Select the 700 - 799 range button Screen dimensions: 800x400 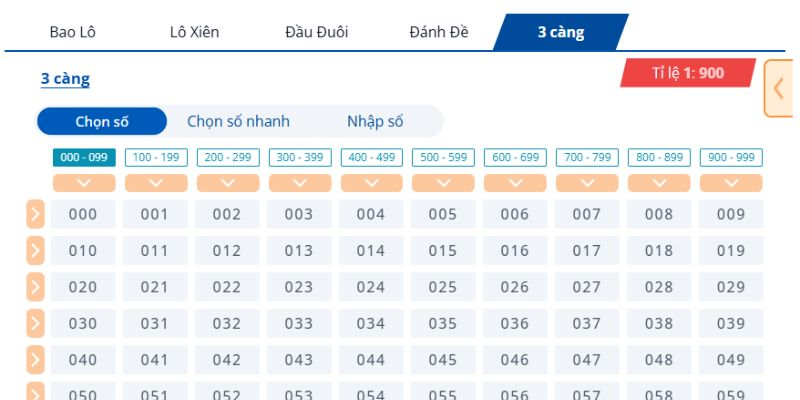(587, 158)
